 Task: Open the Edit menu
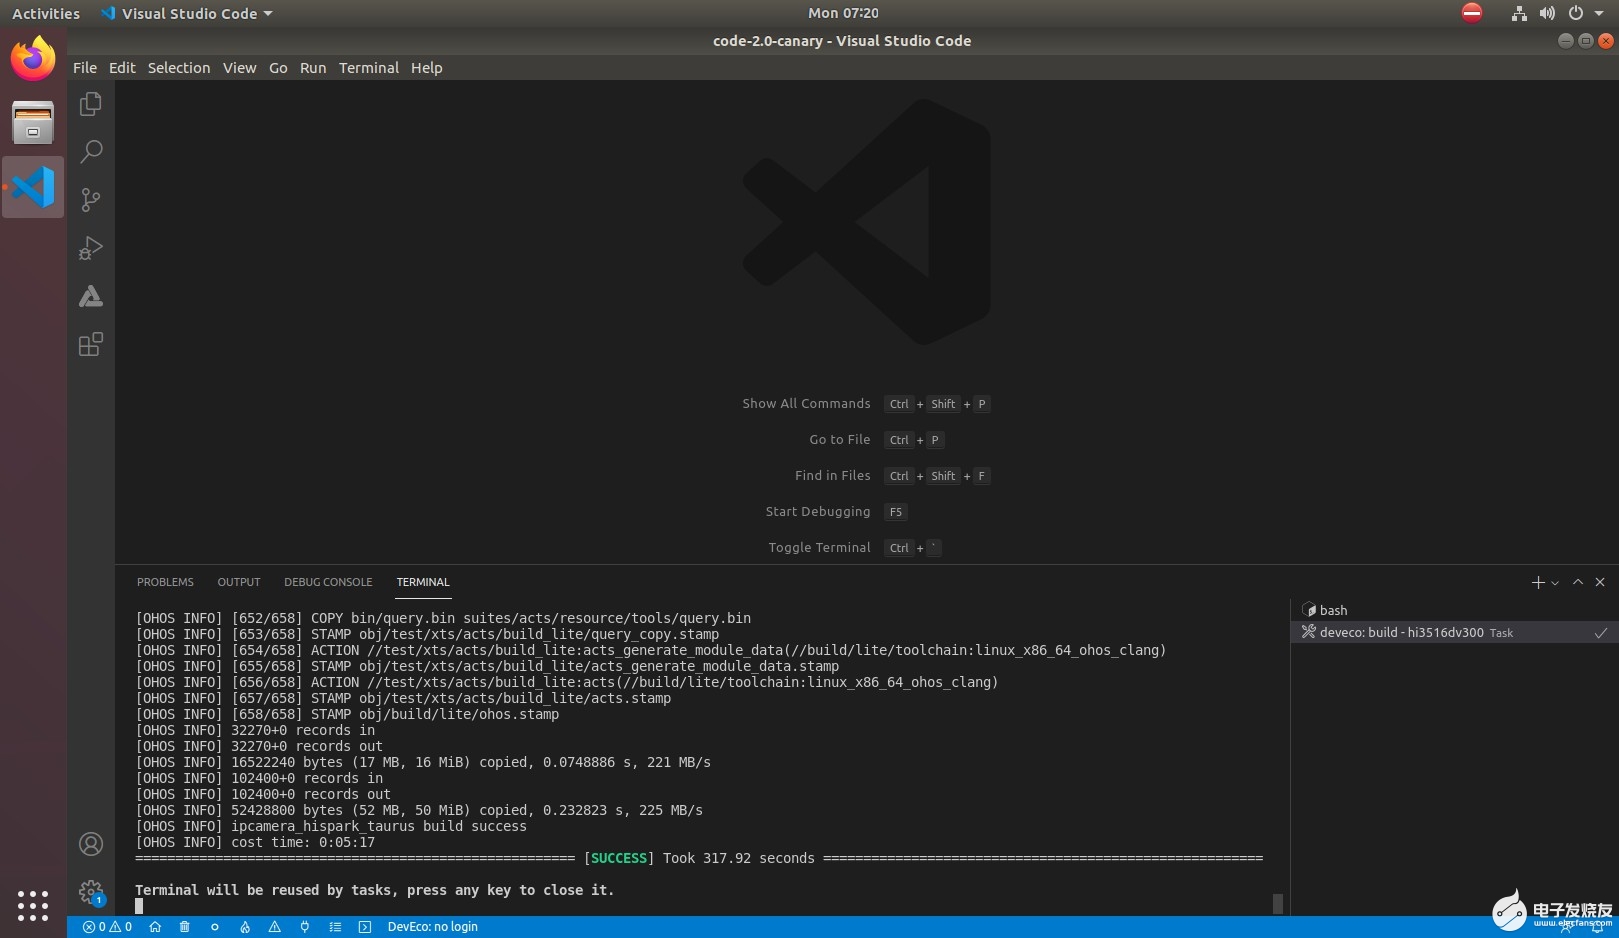tap(122, 68)
